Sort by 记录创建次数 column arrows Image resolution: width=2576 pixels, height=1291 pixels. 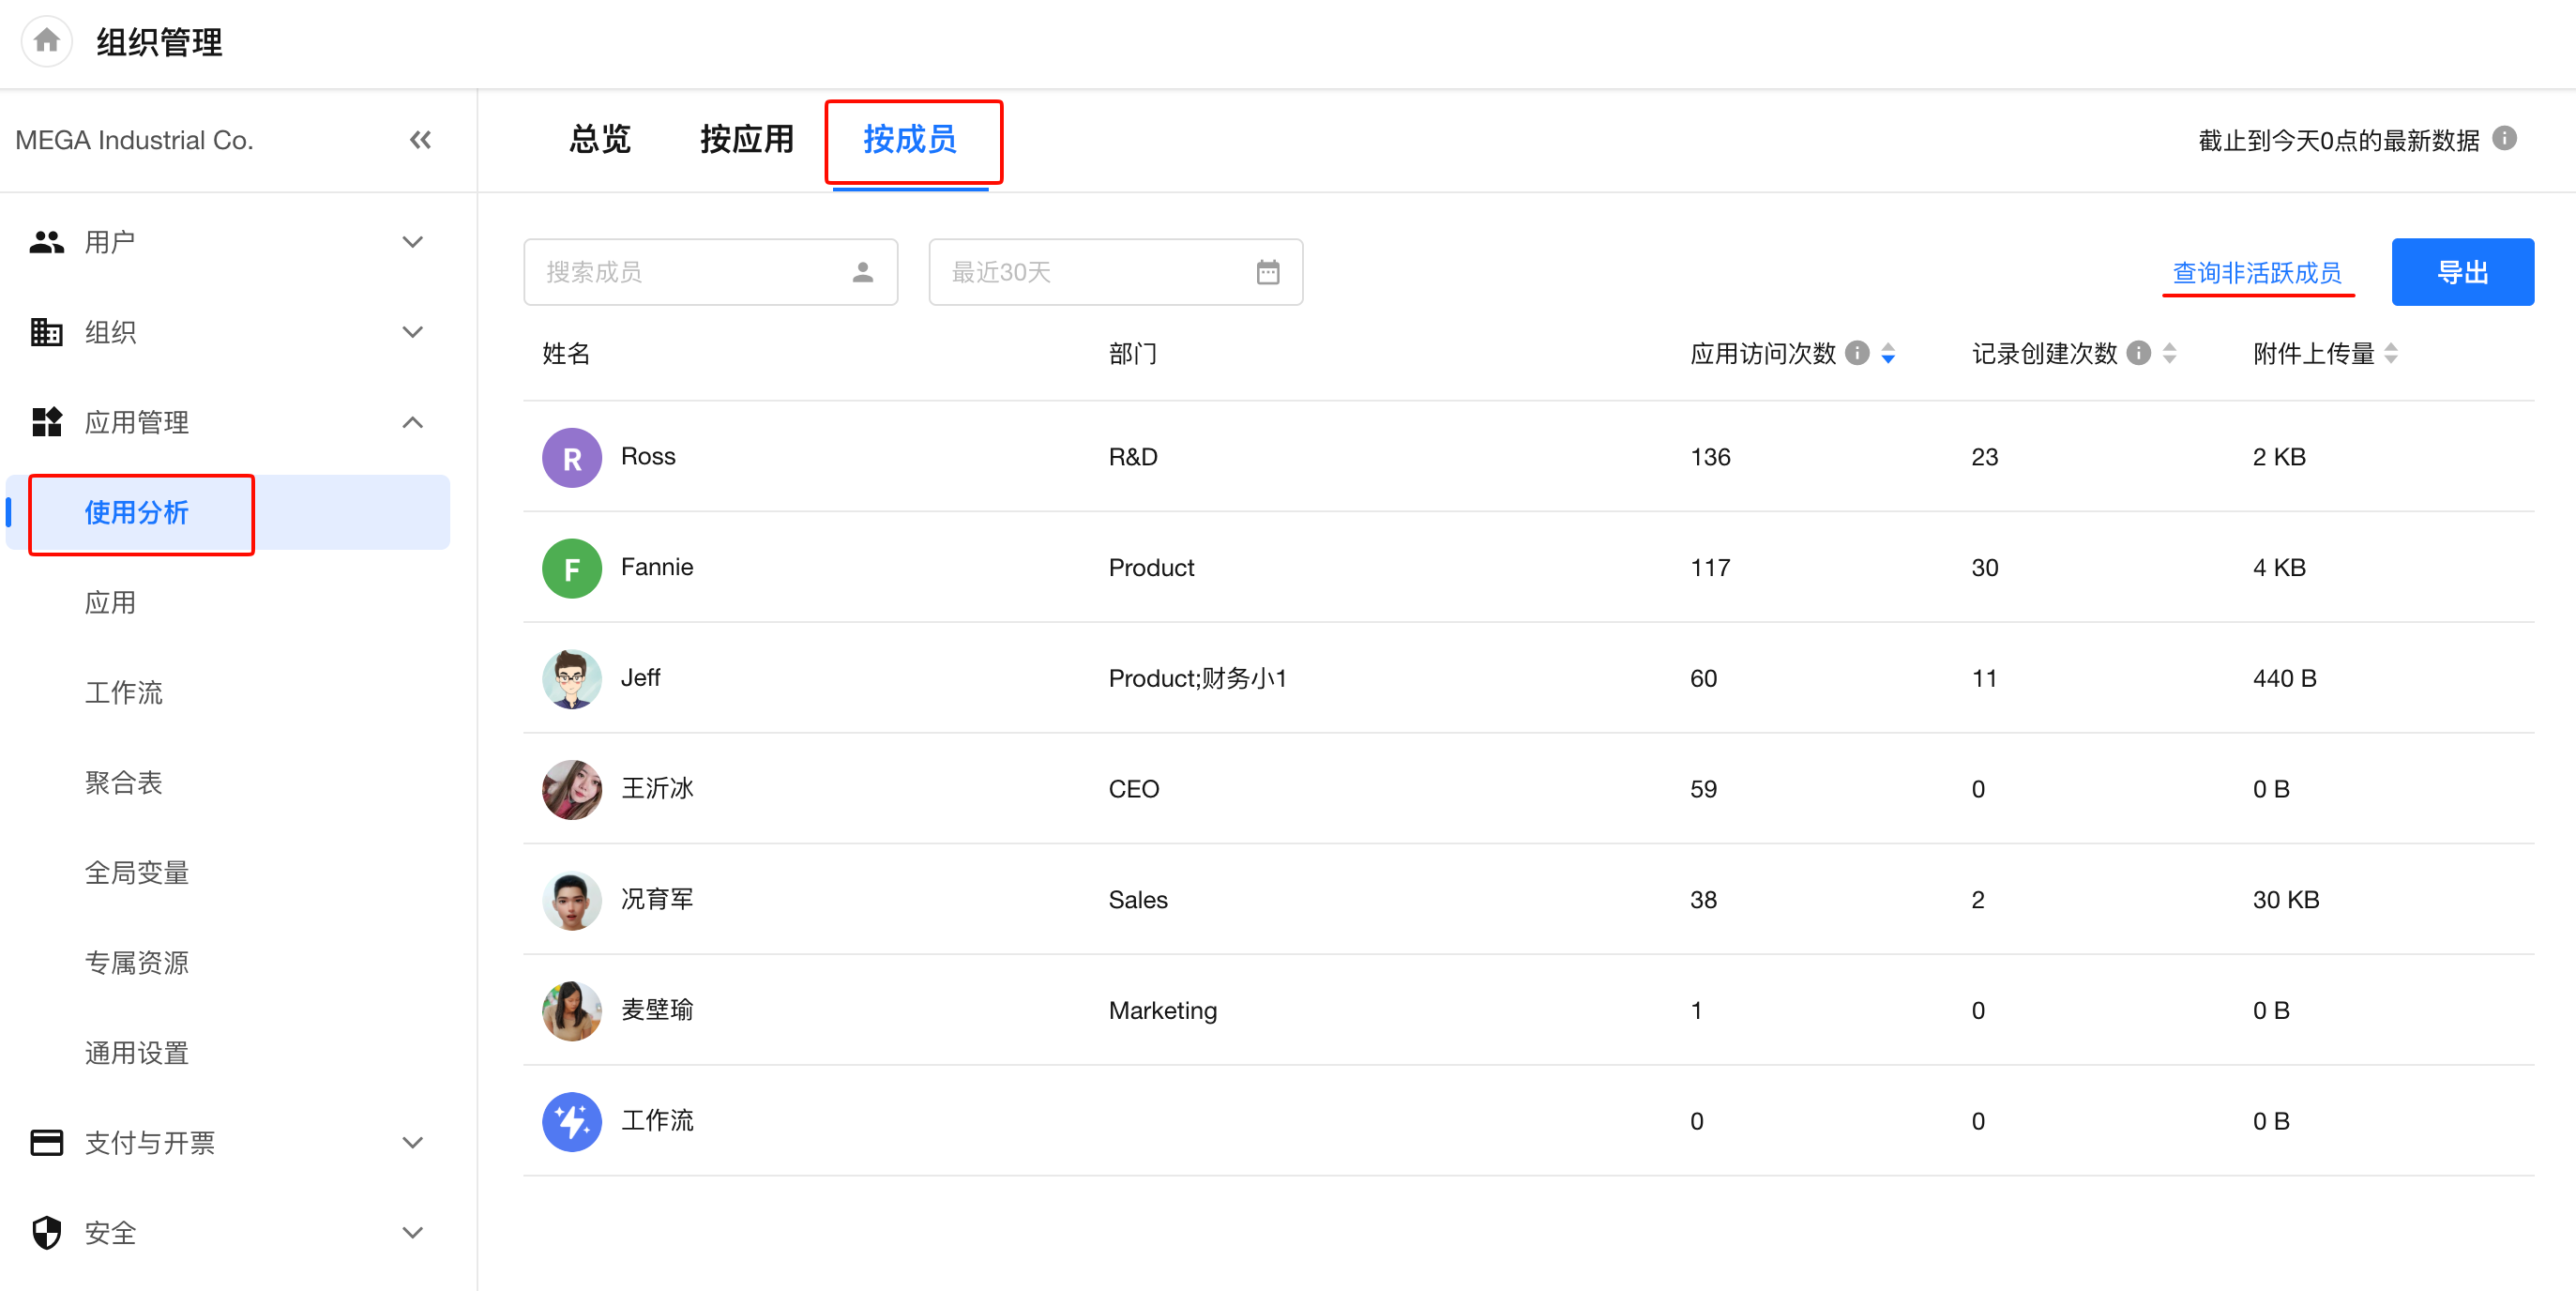(2169, 353)
